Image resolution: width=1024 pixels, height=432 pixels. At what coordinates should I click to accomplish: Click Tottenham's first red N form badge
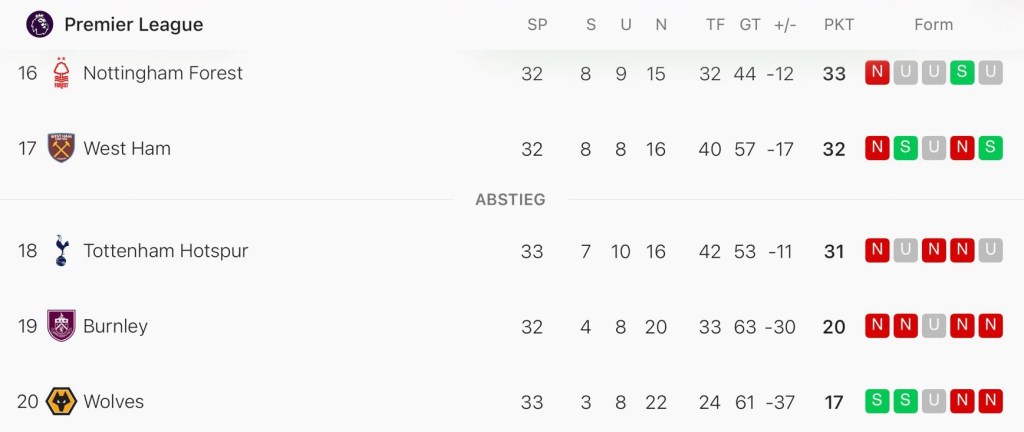pyautogui.click(x=878, y=251)
